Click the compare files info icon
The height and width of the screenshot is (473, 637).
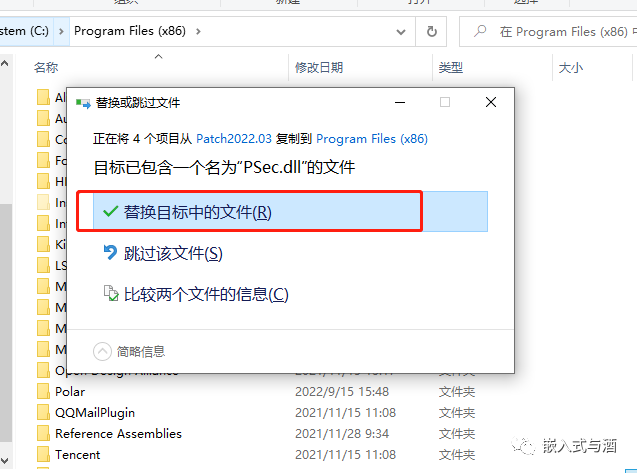click(110, 293)
